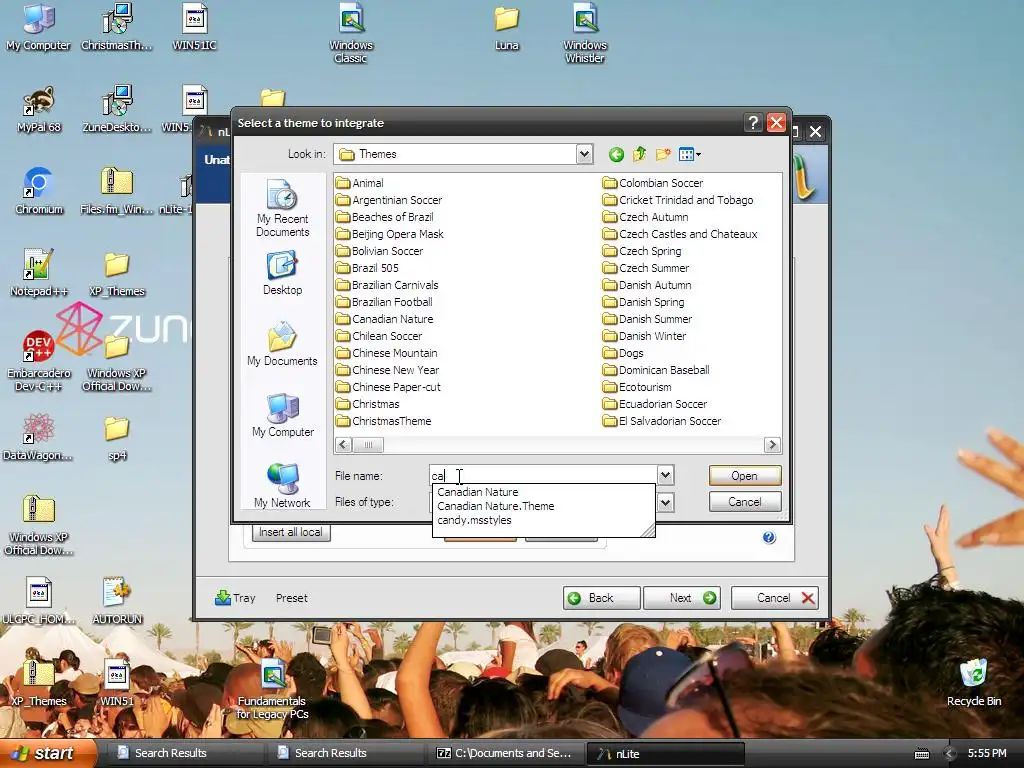Select the Notepad++ desktop shortcut
1024x768 pixels.
(x=39, y=273)
